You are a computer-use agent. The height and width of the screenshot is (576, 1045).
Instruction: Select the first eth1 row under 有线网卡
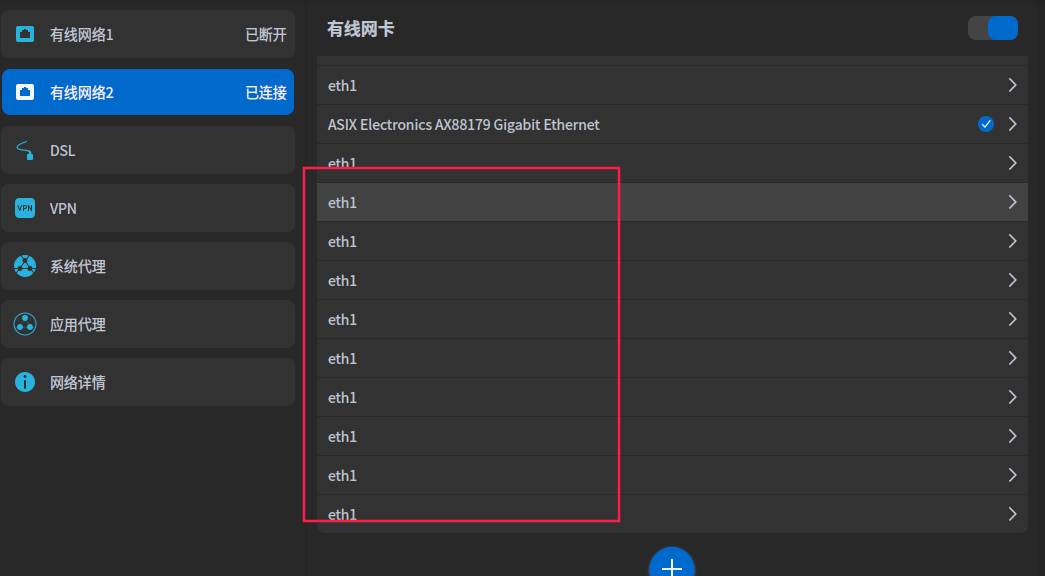(x=600, y=85)
